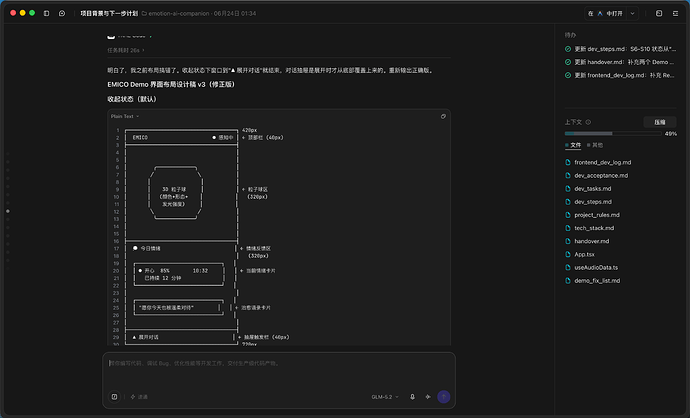The width and height of the screenshot is (690, 418).
Task: Click file icon beside dev_tasks.md
Action: pos(568,189)
